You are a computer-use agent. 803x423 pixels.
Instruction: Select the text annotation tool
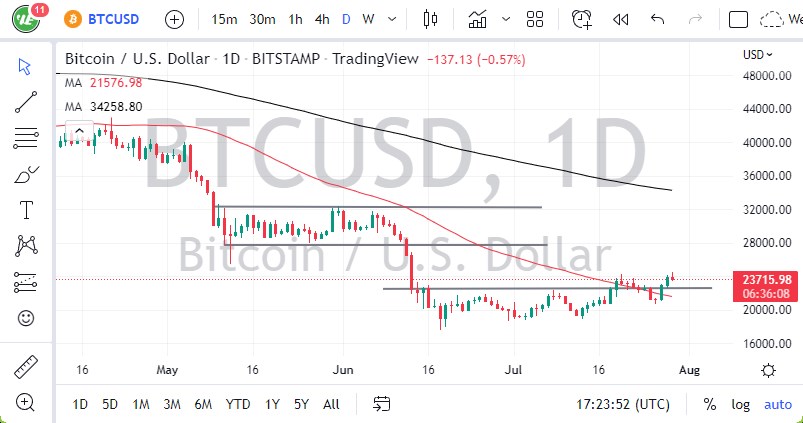(x=25, y=210)
